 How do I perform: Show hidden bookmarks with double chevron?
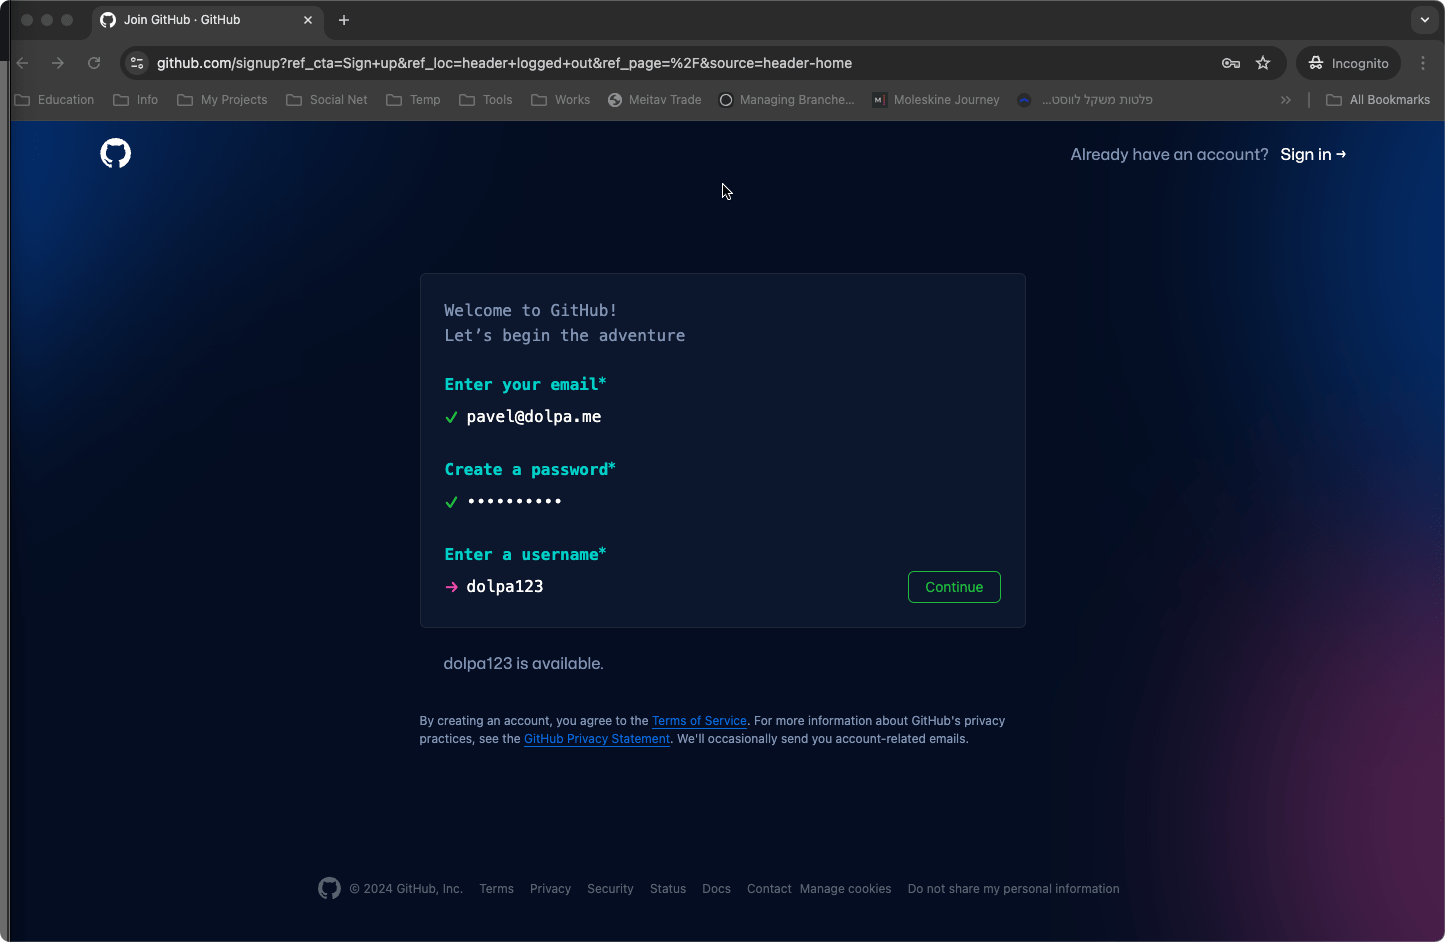point(1286,100)
